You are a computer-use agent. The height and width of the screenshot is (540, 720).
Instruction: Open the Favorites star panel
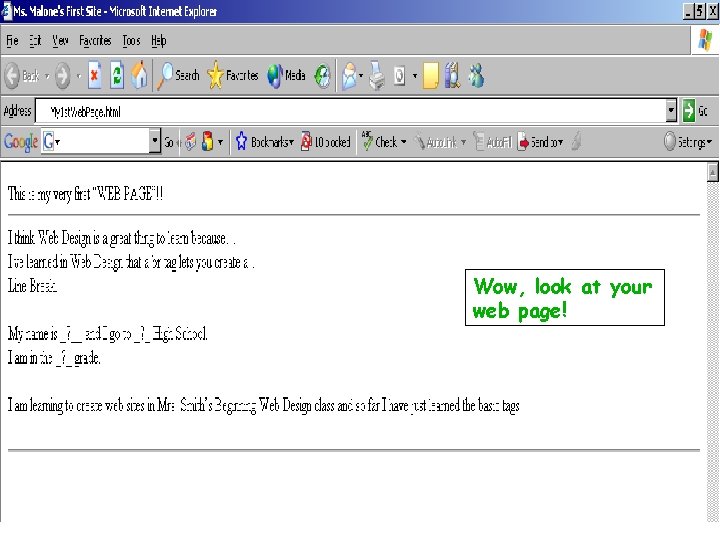[232, 75]
